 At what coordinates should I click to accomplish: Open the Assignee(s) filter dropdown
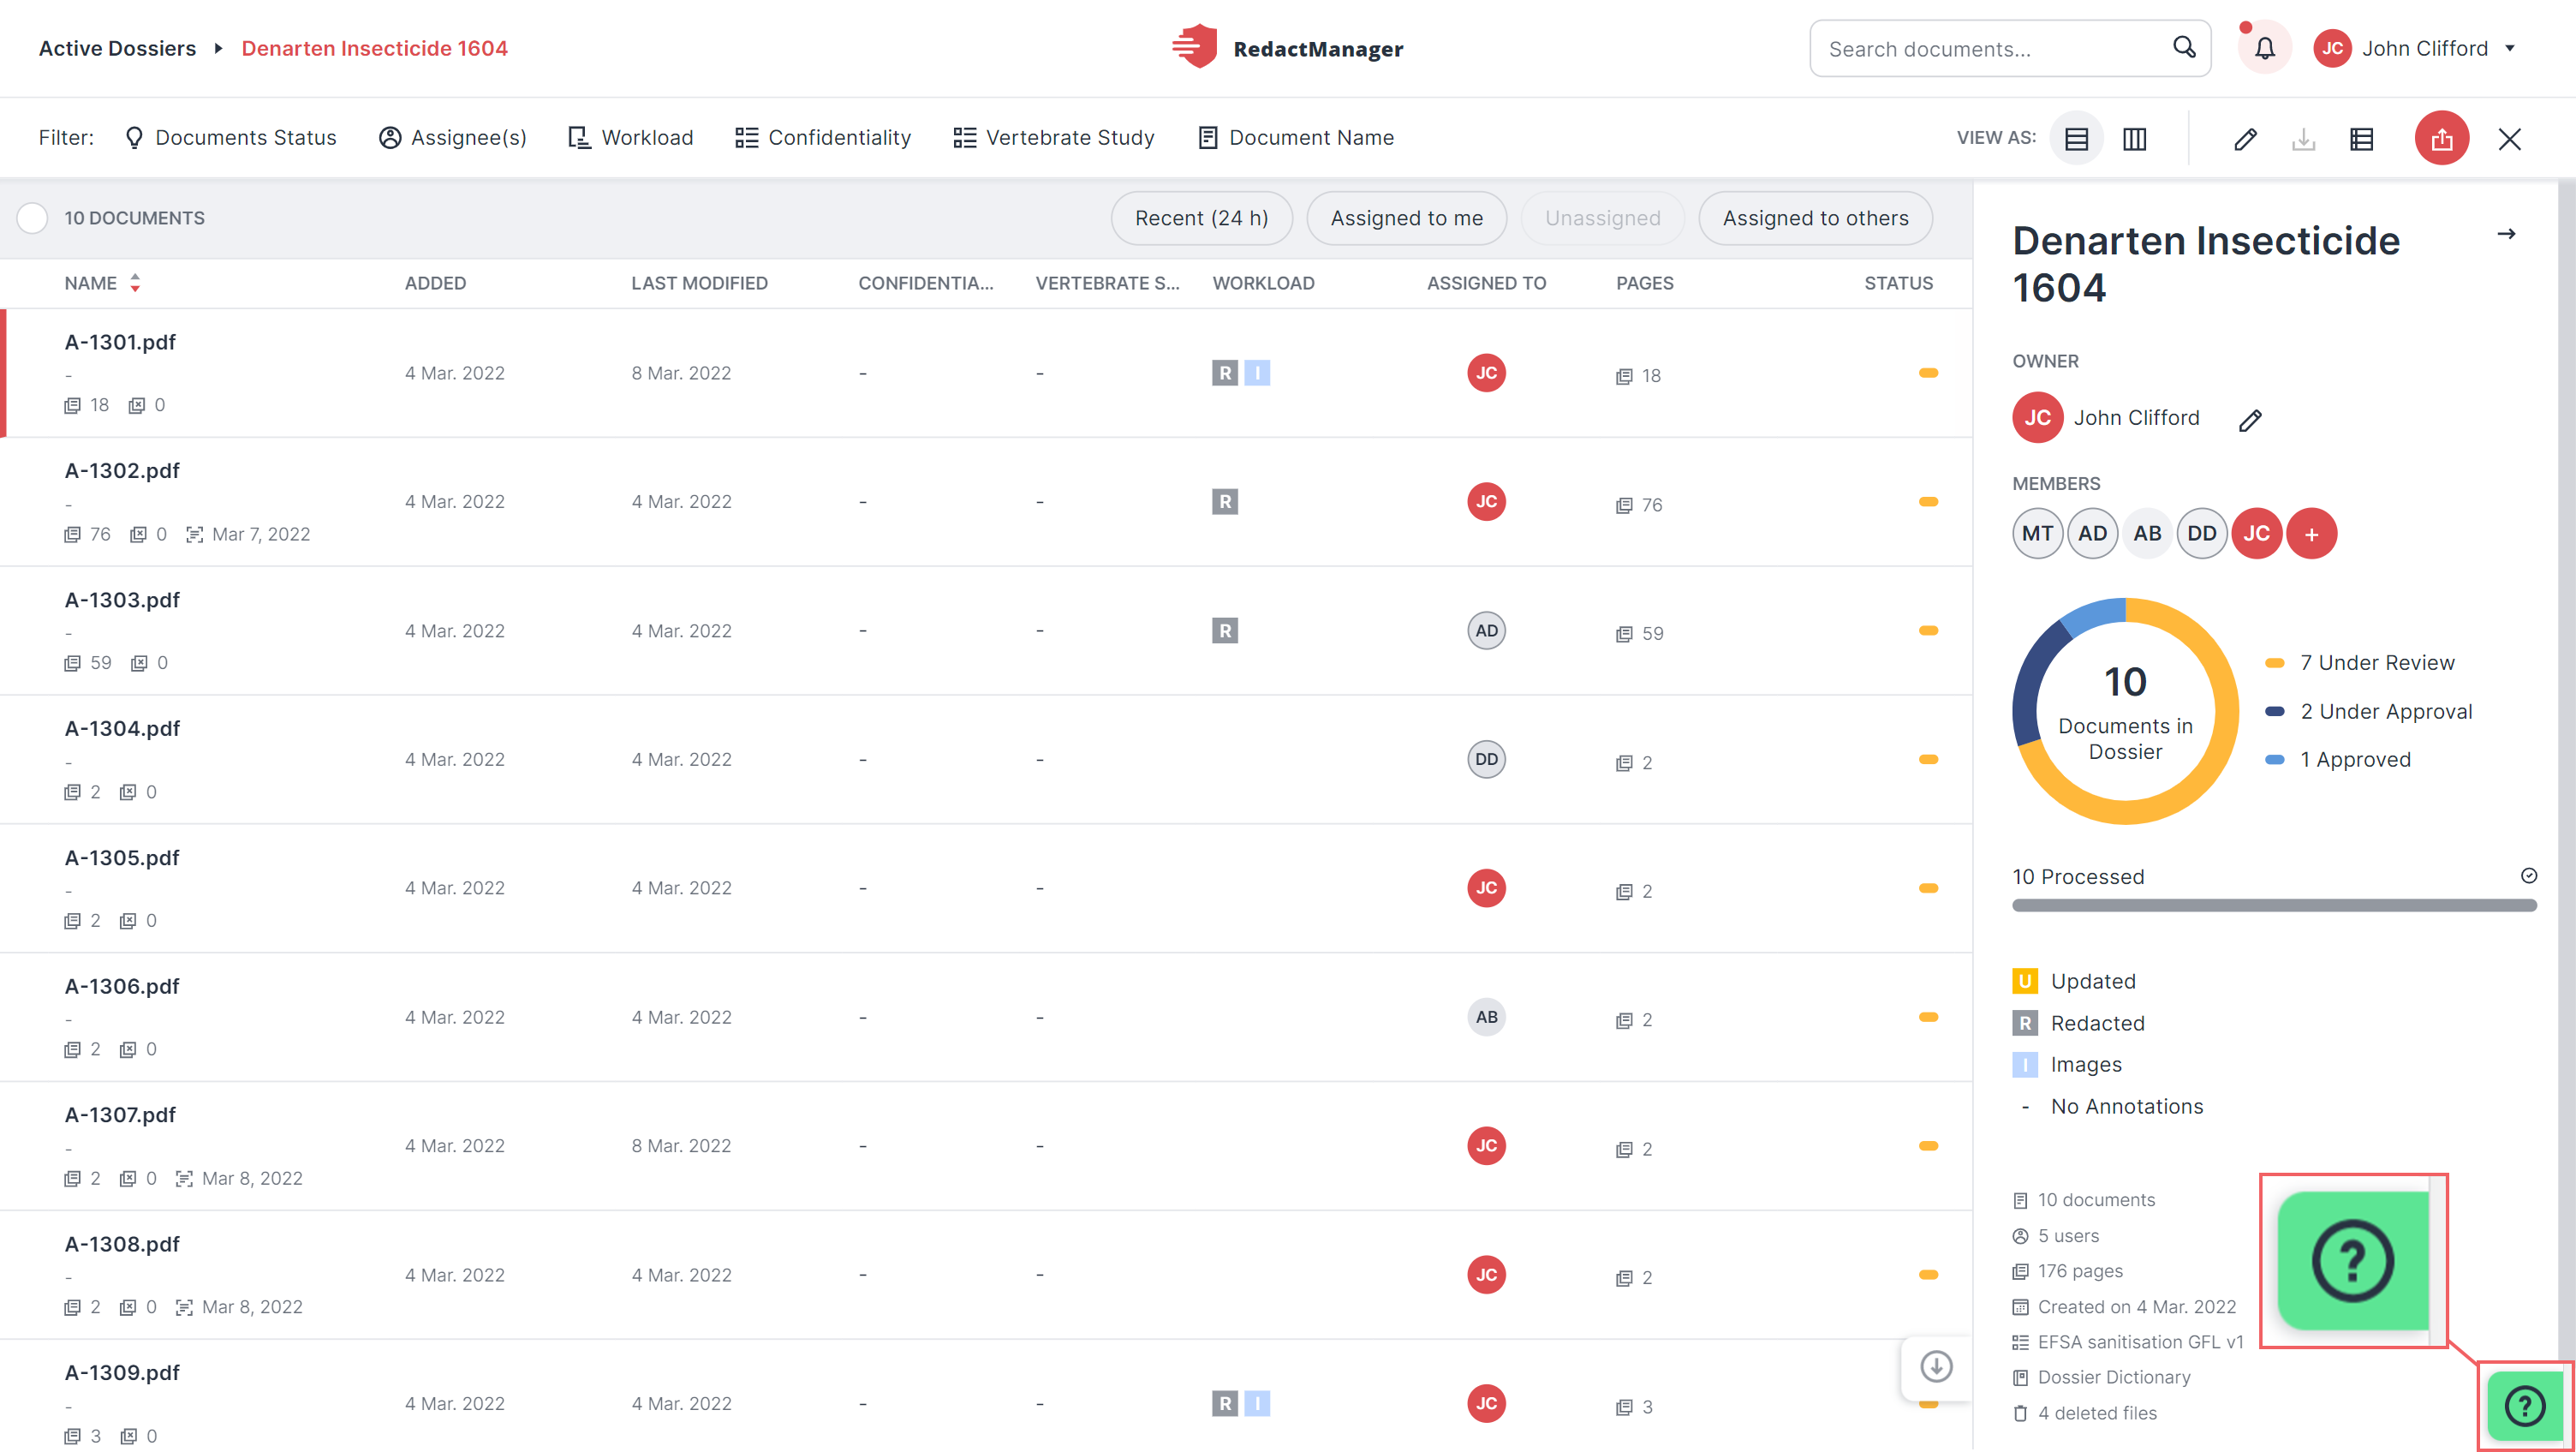453,138
